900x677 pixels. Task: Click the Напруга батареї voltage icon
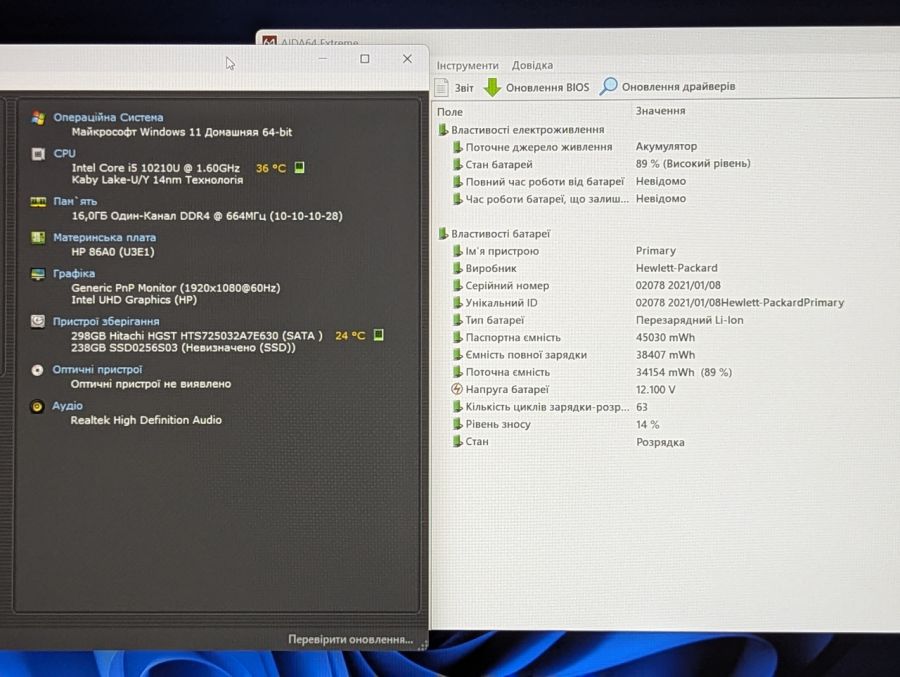click(457, 389)
